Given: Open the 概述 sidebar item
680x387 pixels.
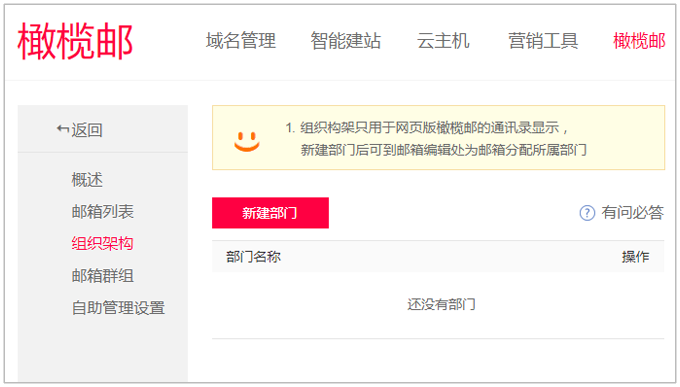Looking at the screenshot, I should coord(87,180).
